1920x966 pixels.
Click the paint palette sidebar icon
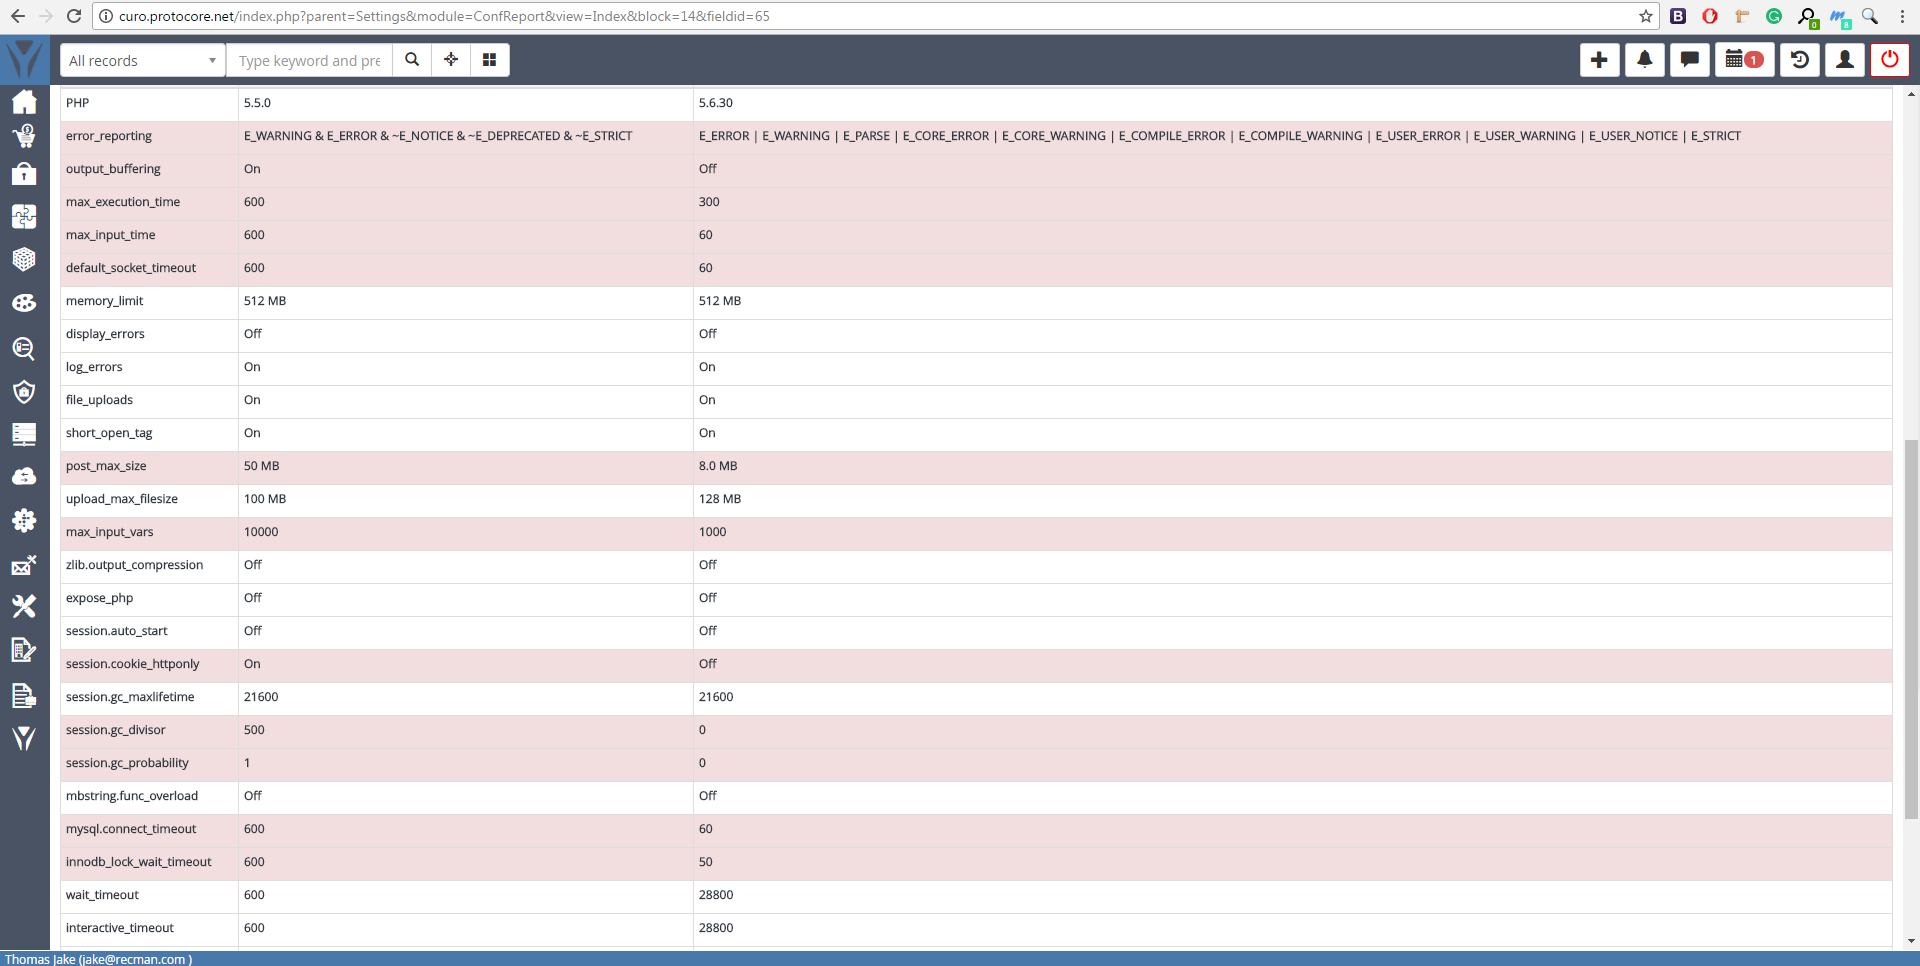tap(24, 303)
